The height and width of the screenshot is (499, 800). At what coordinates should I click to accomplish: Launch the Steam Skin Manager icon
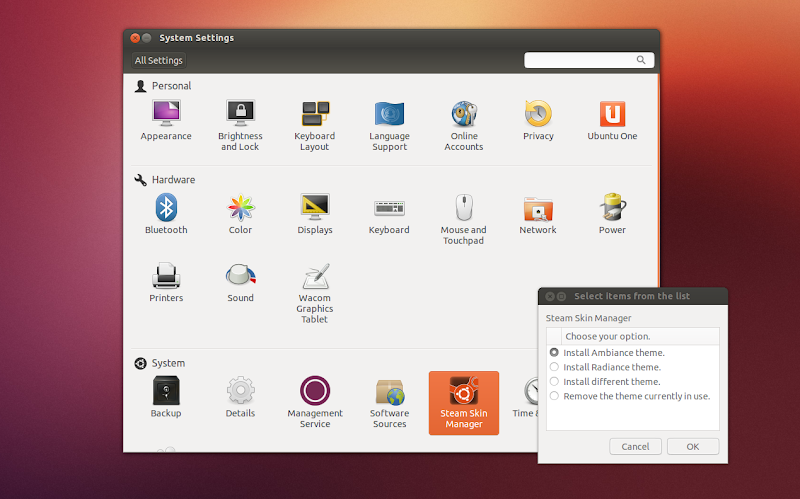pyautogui.click(x=463, y=402)
